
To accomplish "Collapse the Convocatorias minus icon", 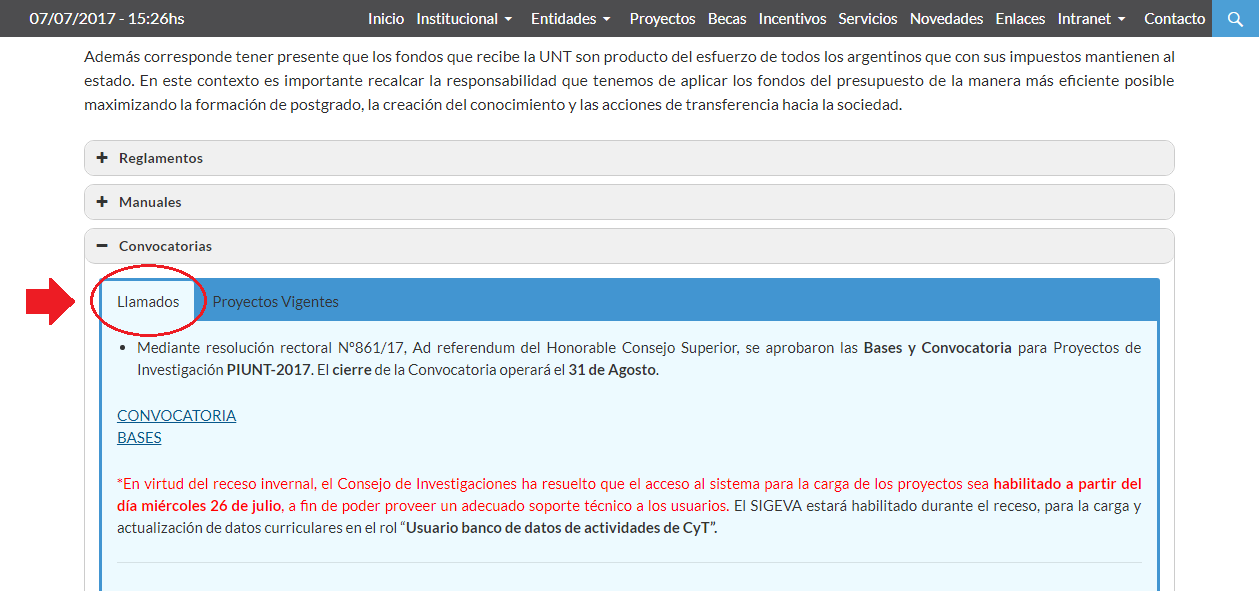I will pyautogui.click(x=102, y=246).
